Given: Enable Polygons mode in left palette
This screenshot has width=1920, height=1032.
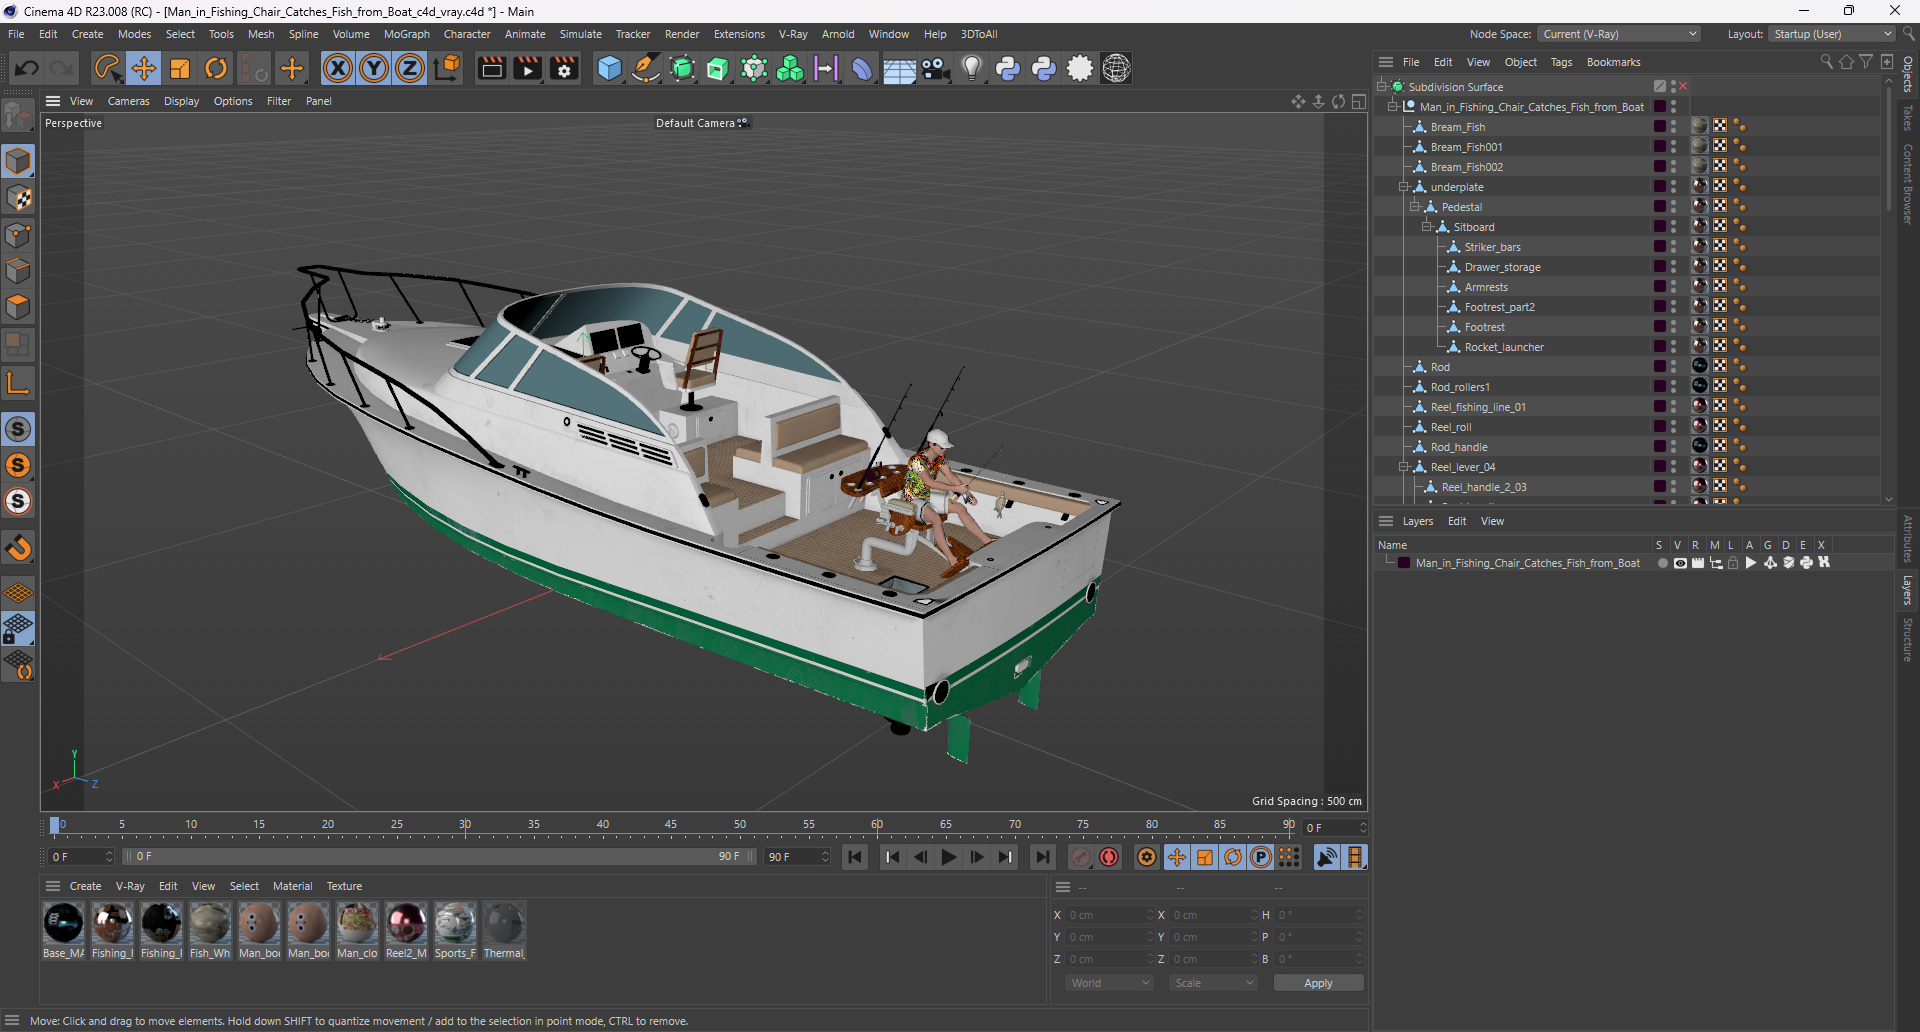Looking at the screenshot, I should click(18, 307).
